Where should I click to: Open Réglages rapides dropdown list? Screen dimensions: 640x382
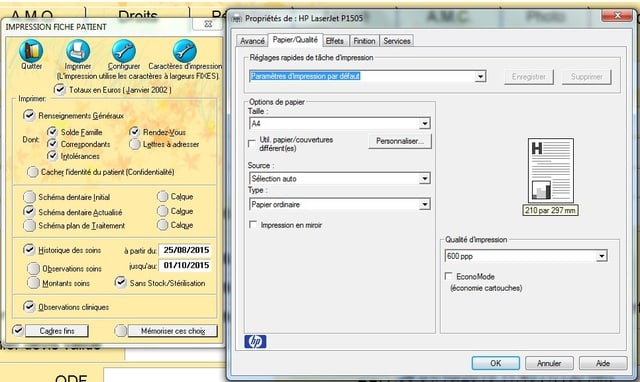pyautogui.click(x=480, y=76)
